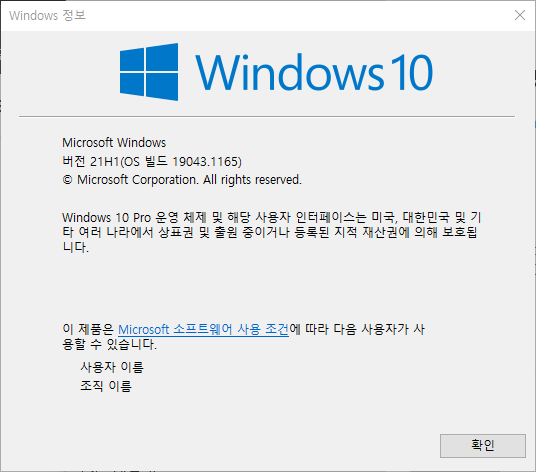
Task: Click the 'Windows 정보' title bar text
Action: pyautogui.click(x=47, y=15)
